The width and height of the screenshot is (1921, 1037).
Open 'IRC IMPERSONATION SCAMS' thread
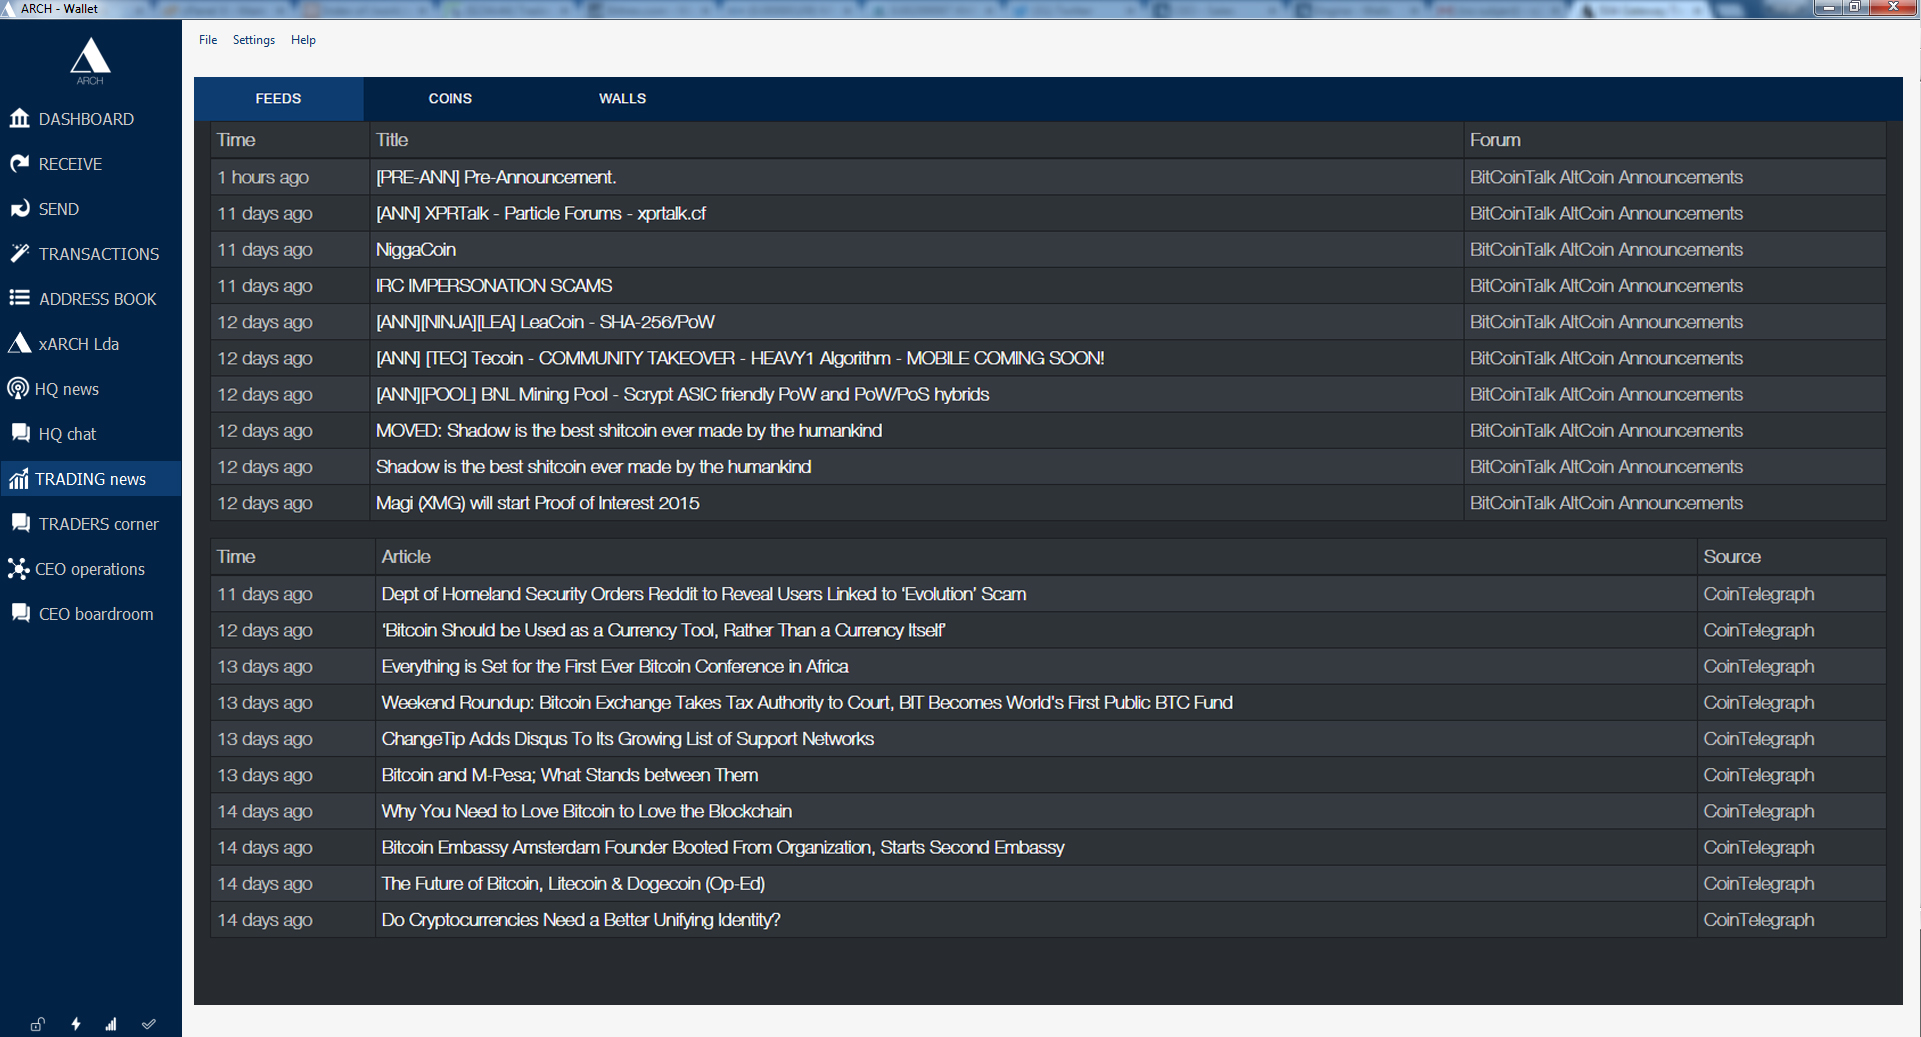(x=494, y=286)
